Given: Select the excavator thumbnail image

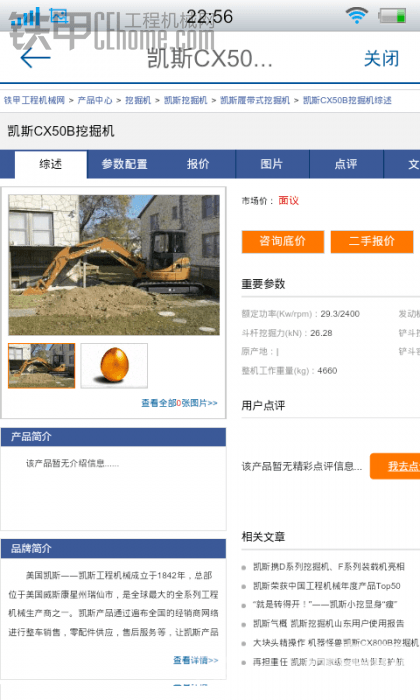Looking at the screenshot, I should click(42, 366).
